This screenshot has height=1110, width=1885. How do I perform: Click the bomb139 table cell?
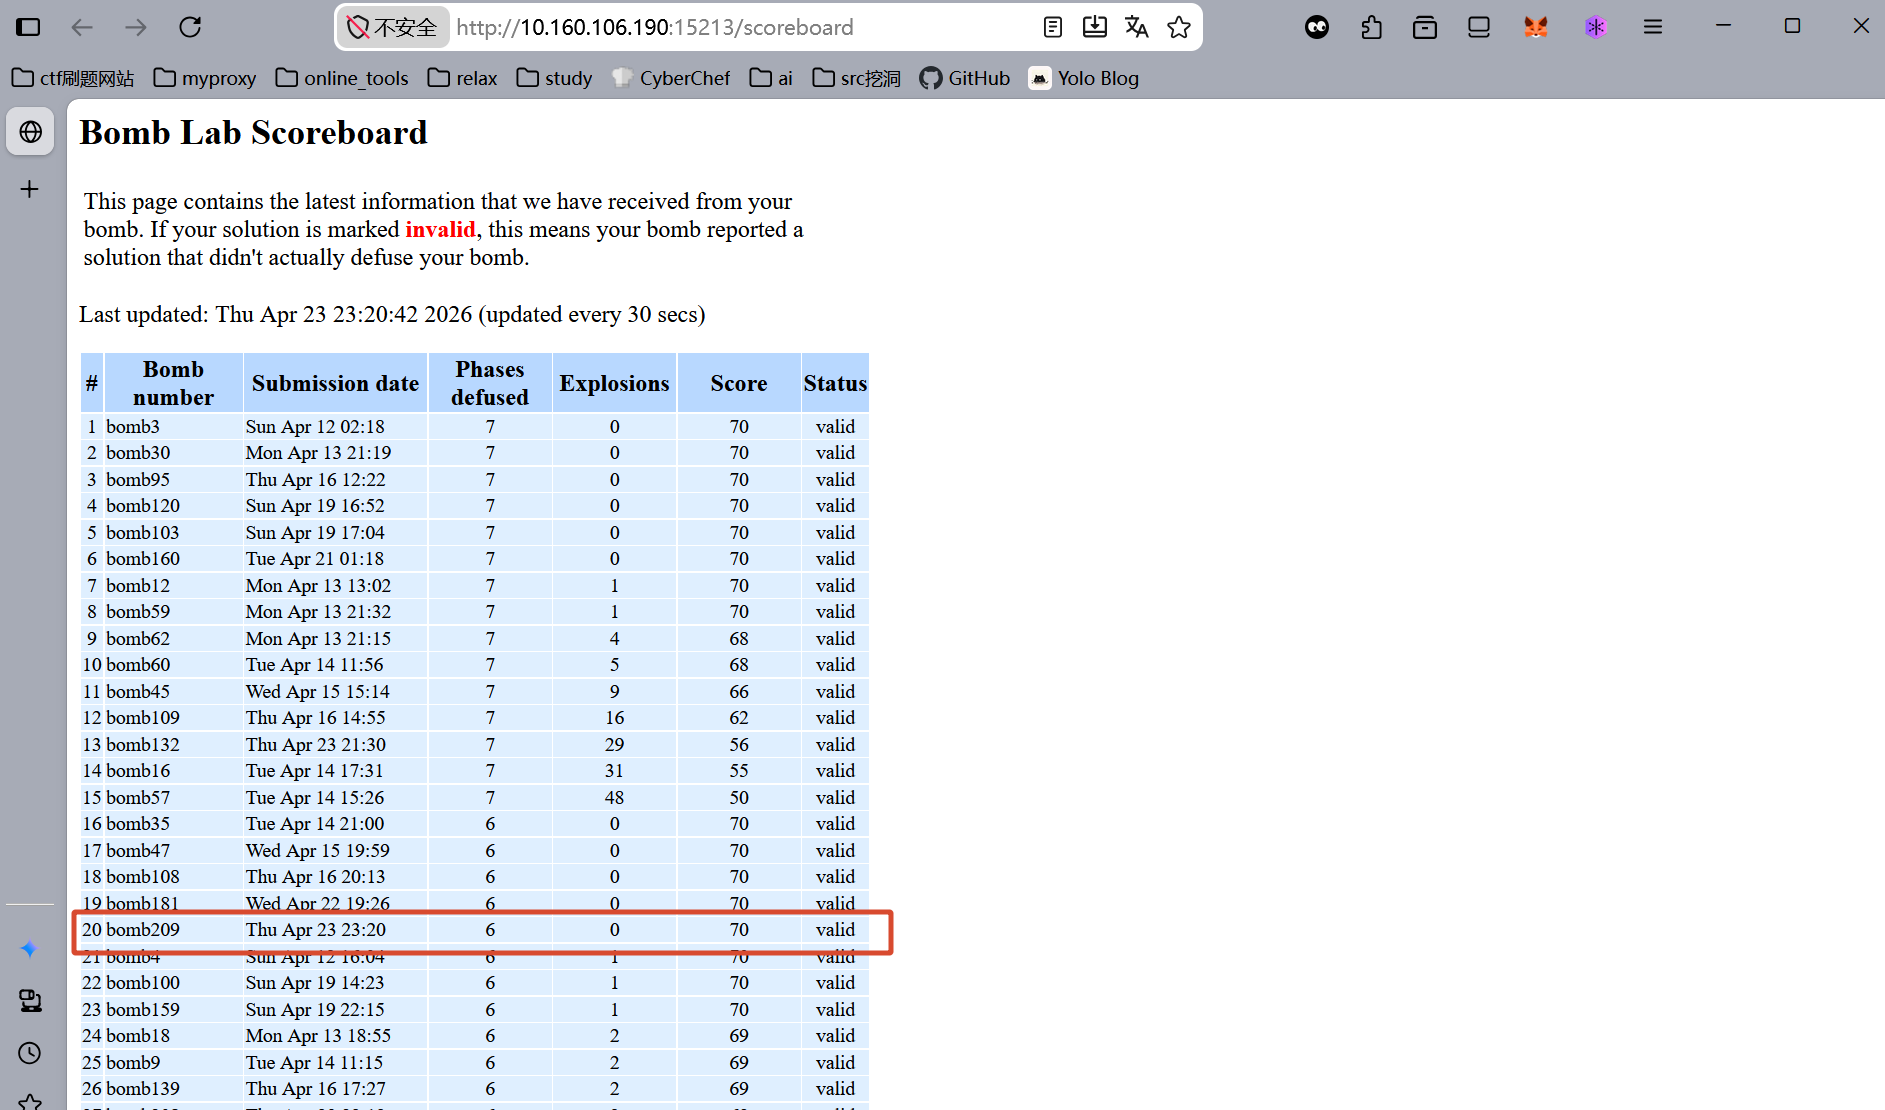pos(173,1089)
